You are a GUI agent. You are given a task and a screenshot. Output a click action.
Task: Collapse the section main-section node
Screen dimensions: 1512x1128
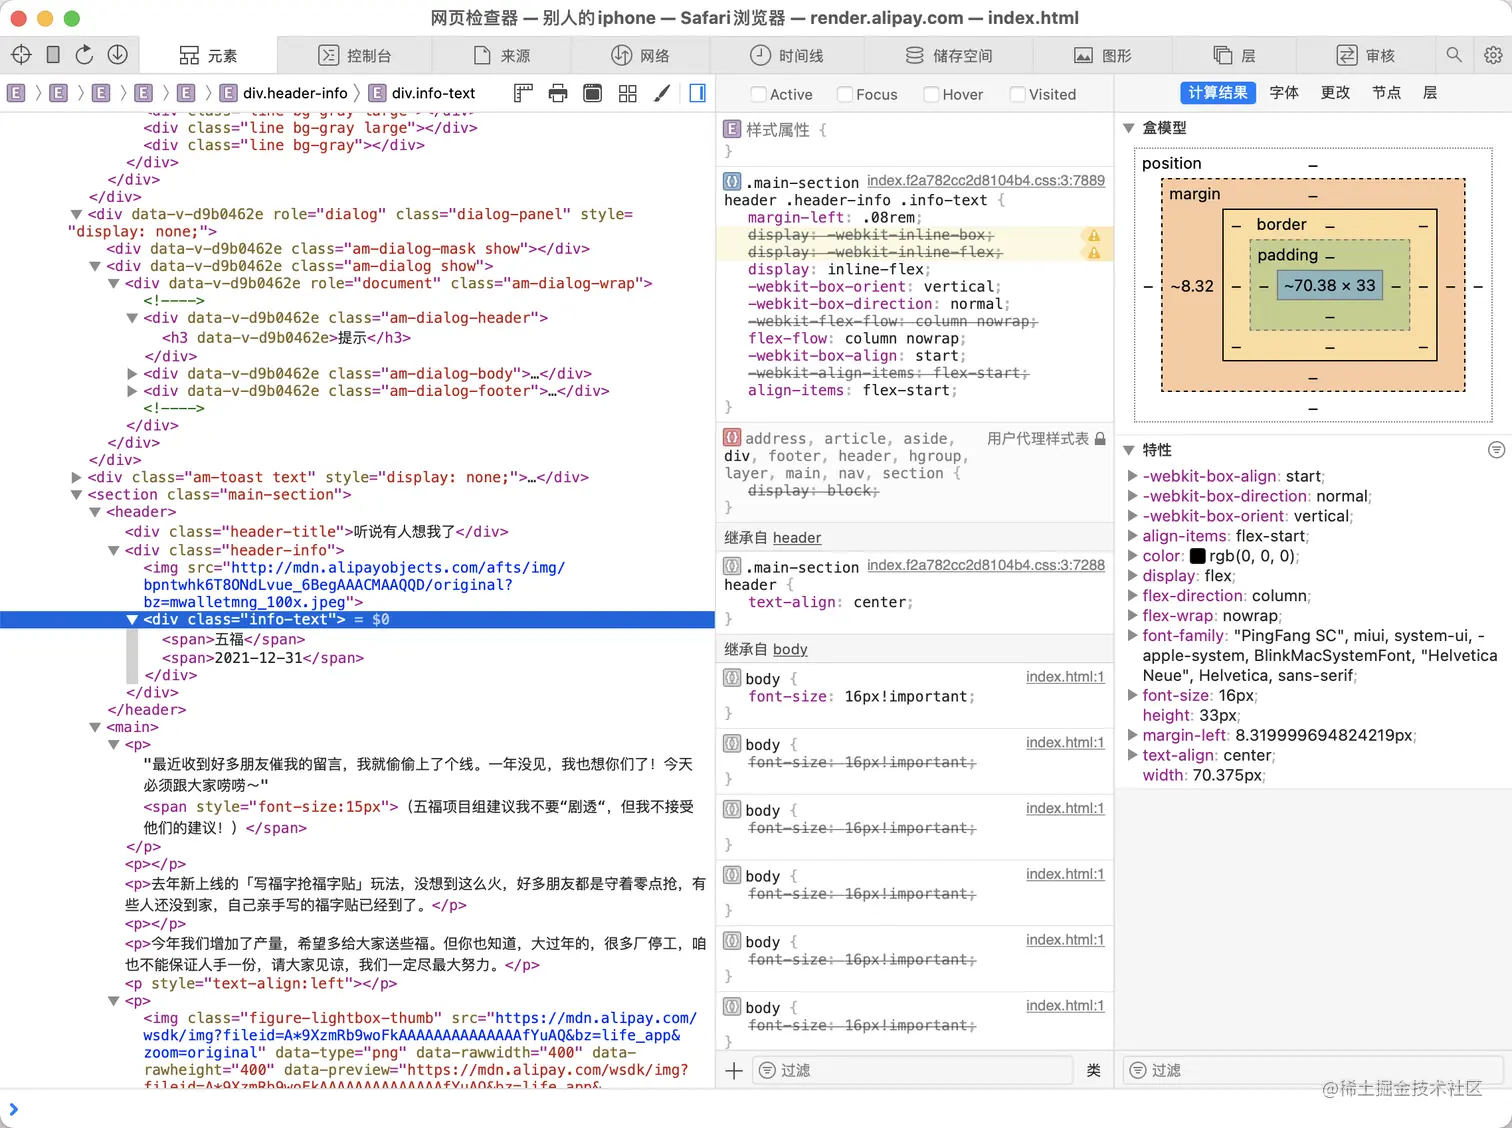tap(76, 494)
